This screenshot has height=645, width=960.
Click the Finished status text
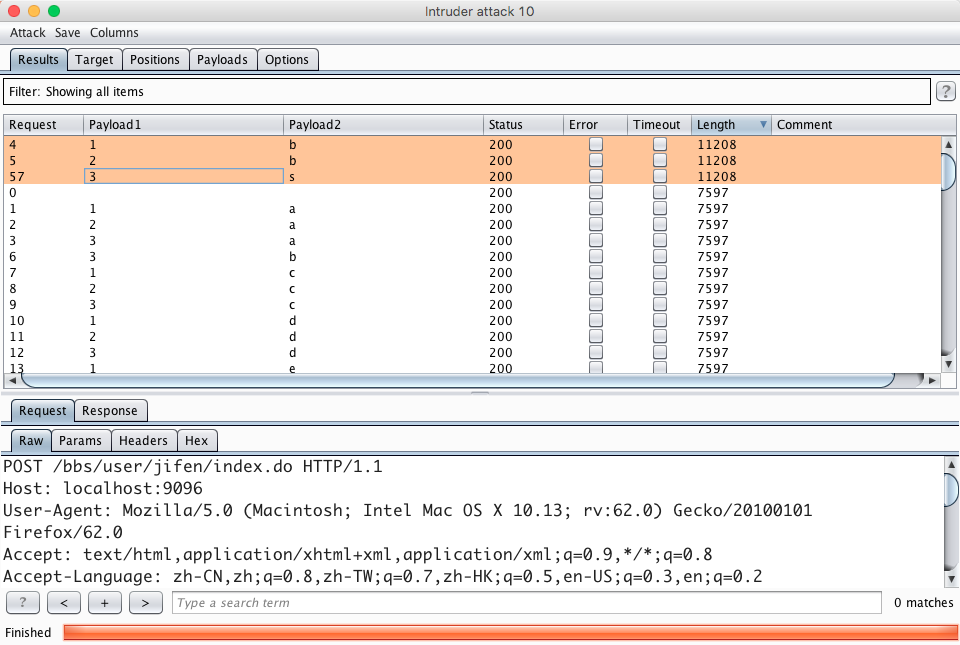pyautogui.click(x=28, y=633)
